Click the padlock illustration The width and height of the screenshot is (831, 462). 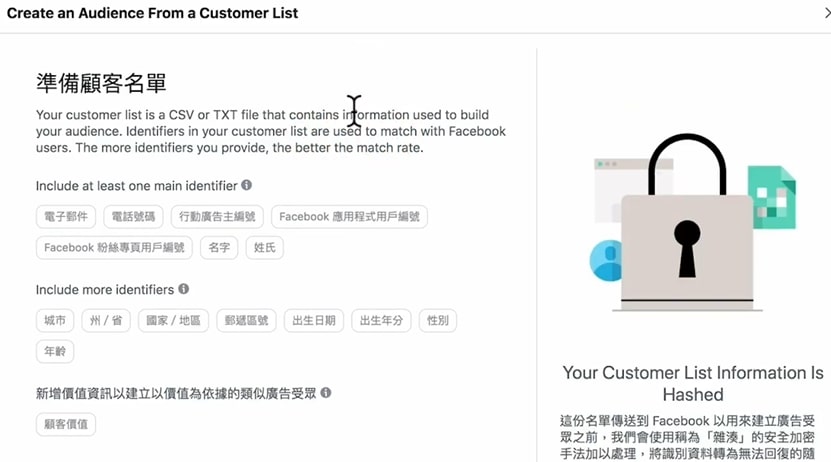pos(687,221)
